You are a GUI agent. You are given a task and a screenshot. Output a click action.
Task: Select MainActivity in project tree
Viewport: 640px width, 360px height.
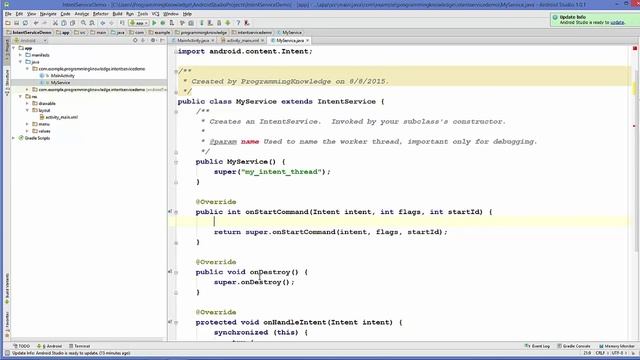pyautogui.click(x=62, y=76)
